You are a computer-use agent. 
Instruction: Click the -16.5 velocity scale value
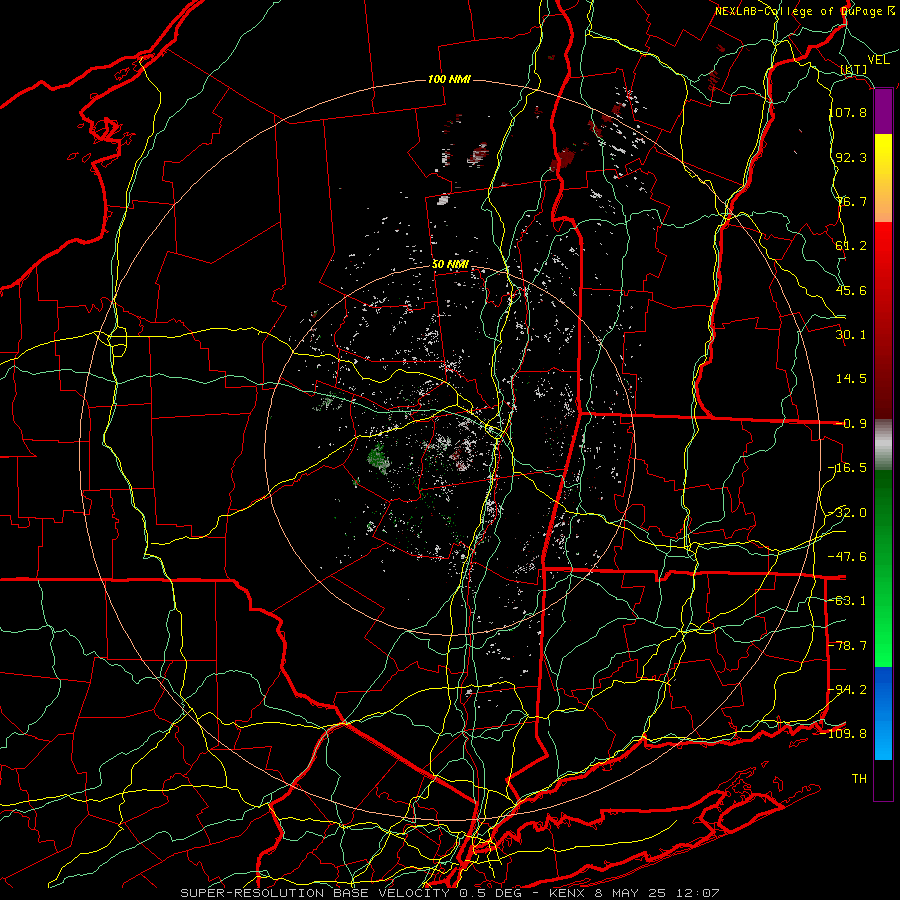(848, 468)
